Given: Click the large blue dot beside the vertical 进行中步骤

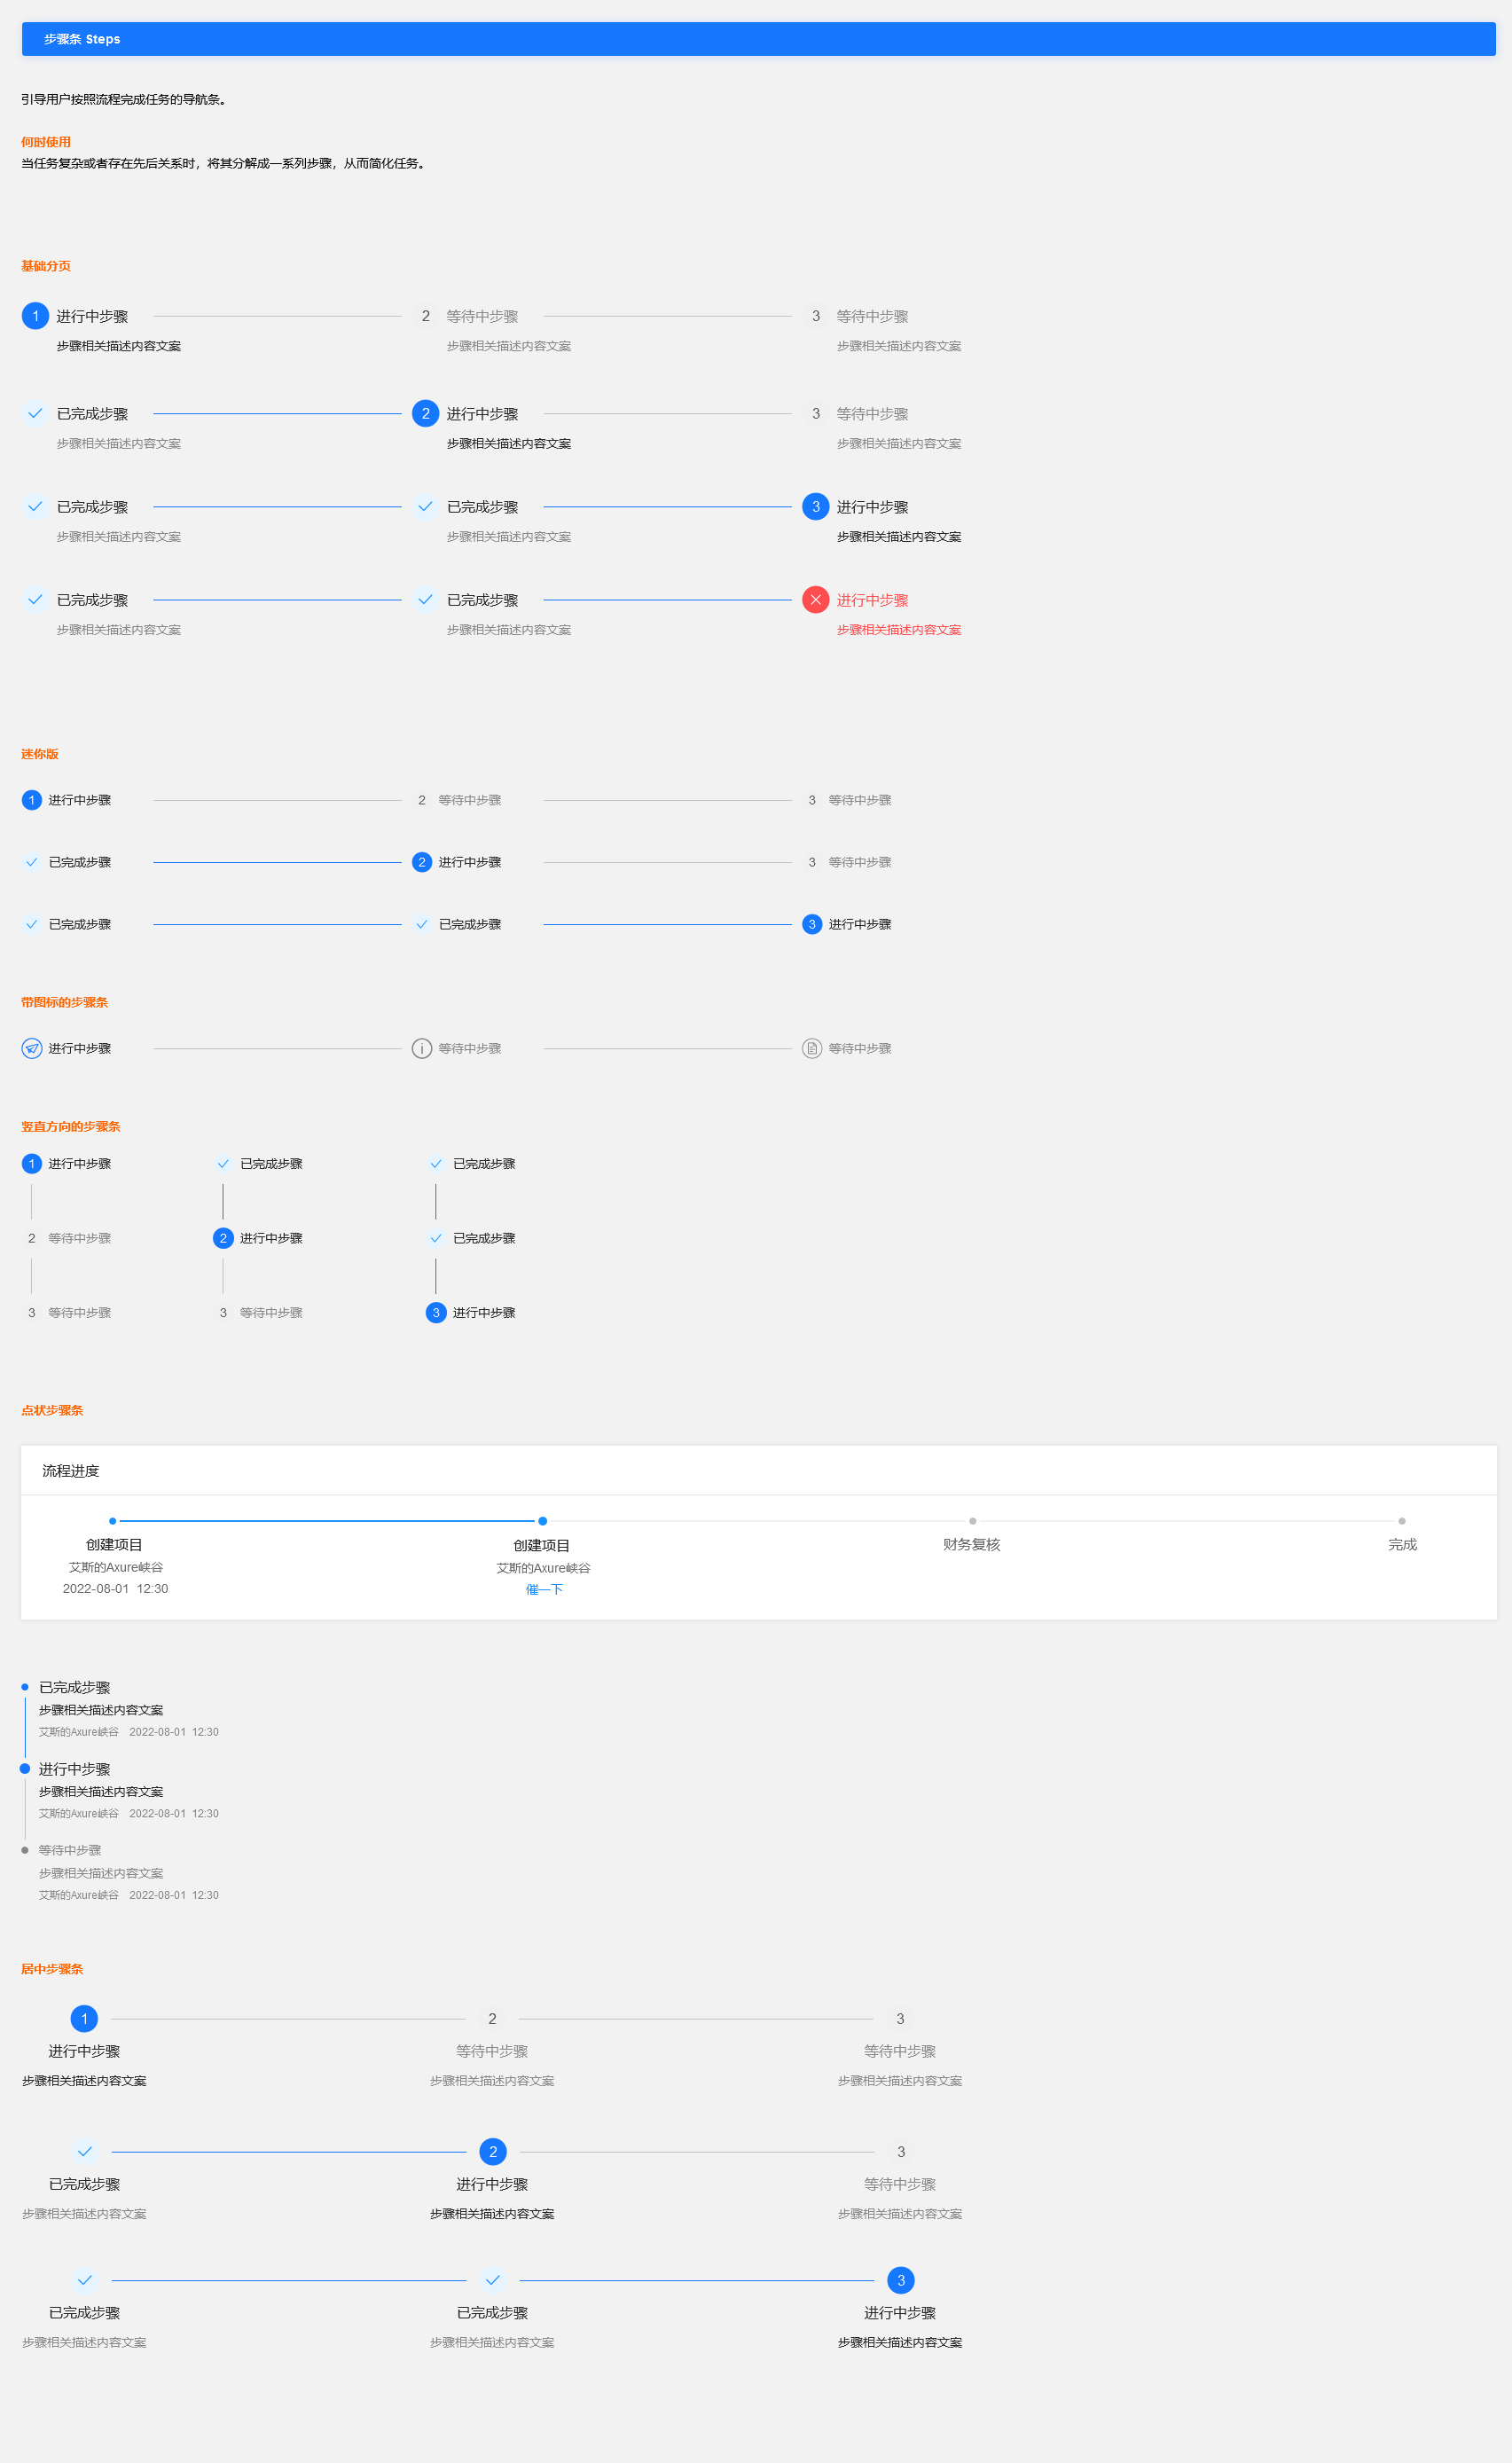Looking at the screenshot, I should point(25,1768).
